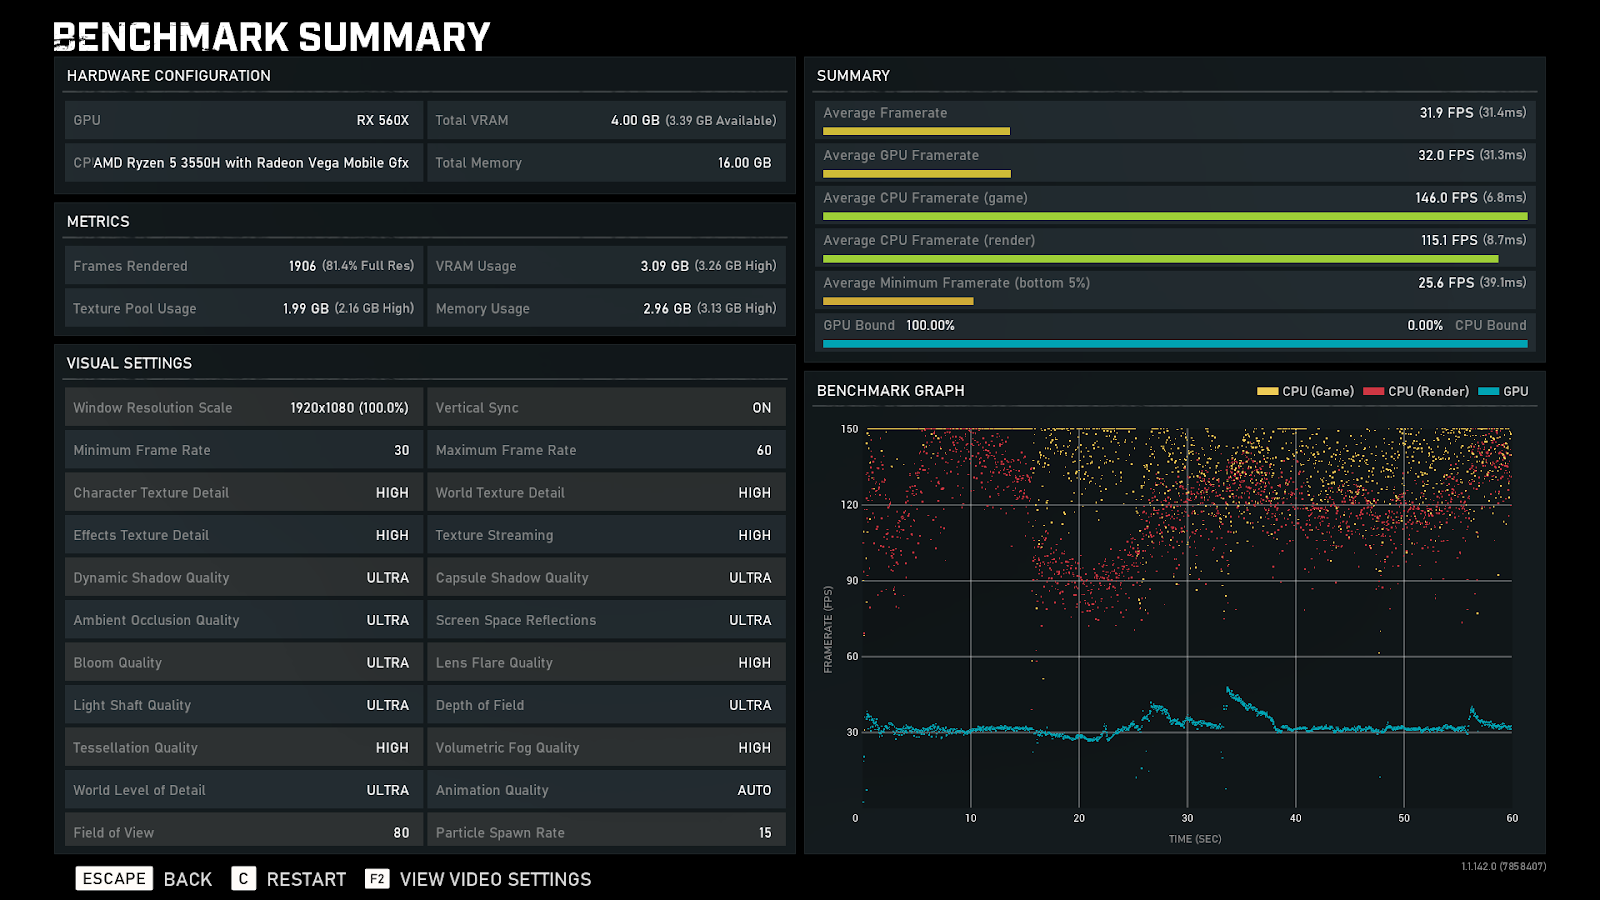
Task: Click the CPU value "AMD Ryzen 5 3550H"
Action: [x=251, y=163]
